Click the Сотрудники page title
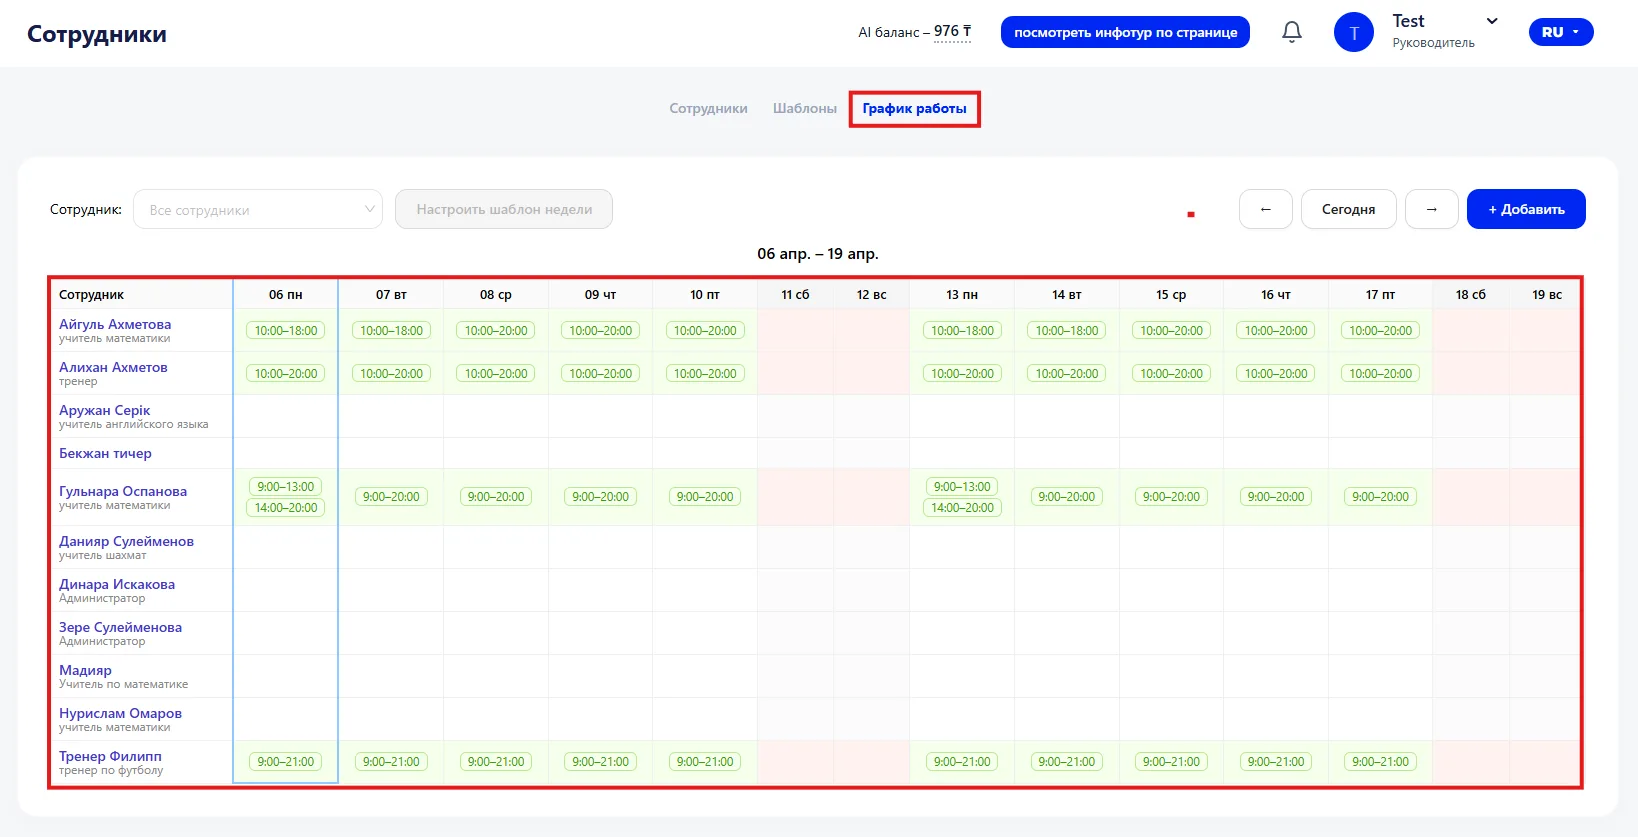 pos(97,34)
